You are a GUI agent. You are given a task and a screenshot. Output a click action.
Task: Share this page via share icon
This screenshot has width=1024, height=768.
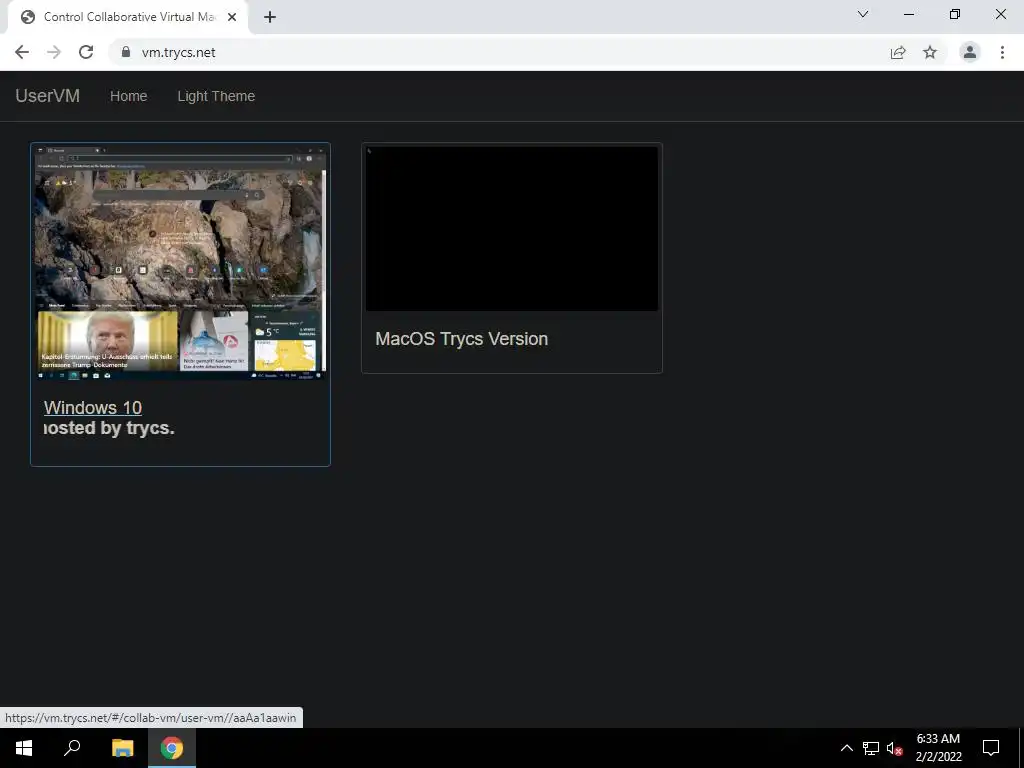coord(898,52)
